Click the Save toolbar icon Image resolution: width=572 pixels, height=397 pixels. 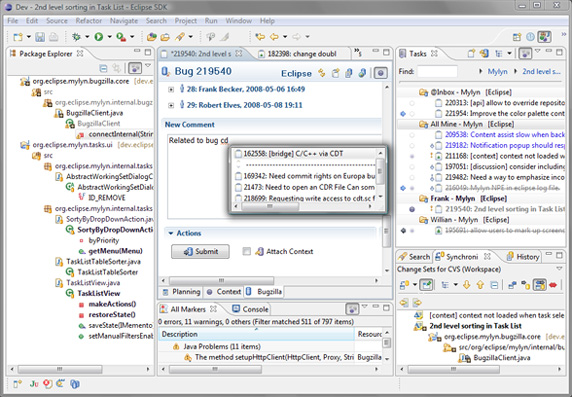tap(40, 36)
